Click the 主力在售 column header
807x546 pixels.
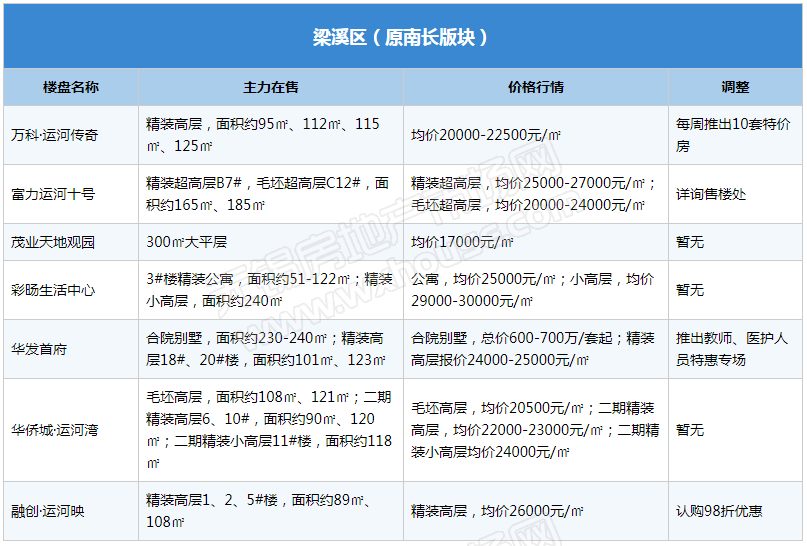click(271, 87)
